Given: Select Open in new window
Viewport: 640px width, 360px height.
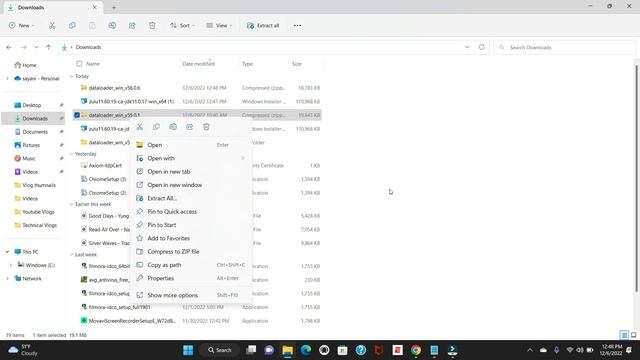Looking at the screenshot, I should [191, 185].
